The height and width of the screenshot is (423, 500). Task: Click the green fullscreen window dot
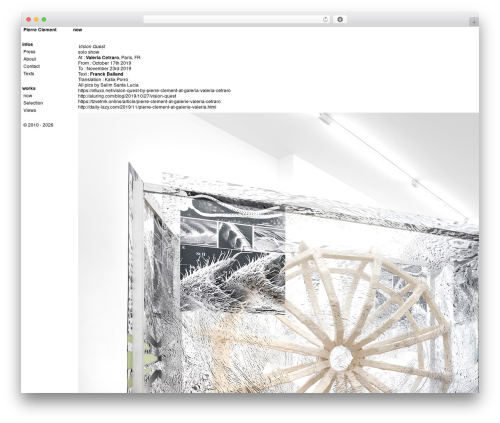(x=44, y=19)
